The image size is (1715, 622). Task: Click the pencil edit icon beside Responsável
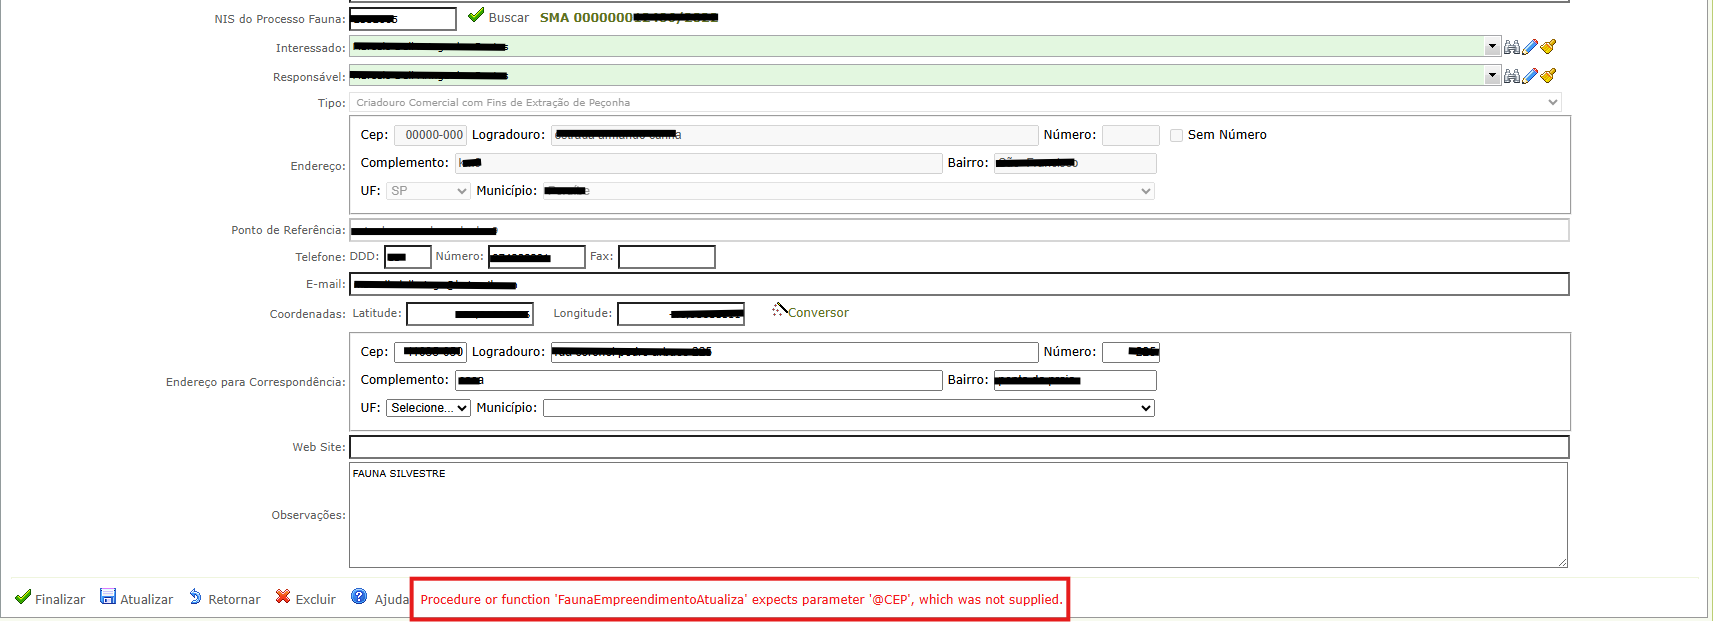tap(1530, 76)
